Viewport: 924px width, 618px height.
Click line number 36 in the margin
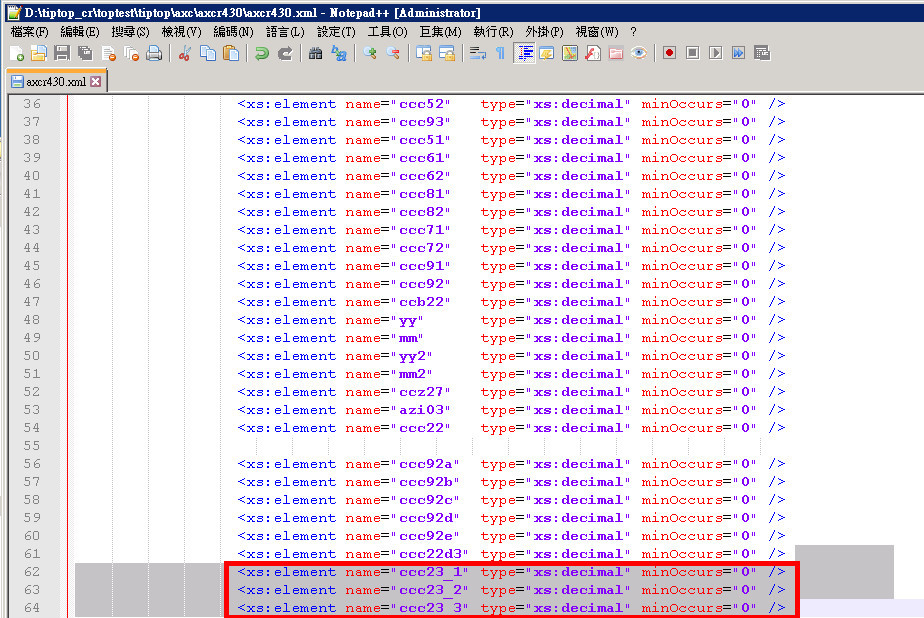click(x=32, y=104)
